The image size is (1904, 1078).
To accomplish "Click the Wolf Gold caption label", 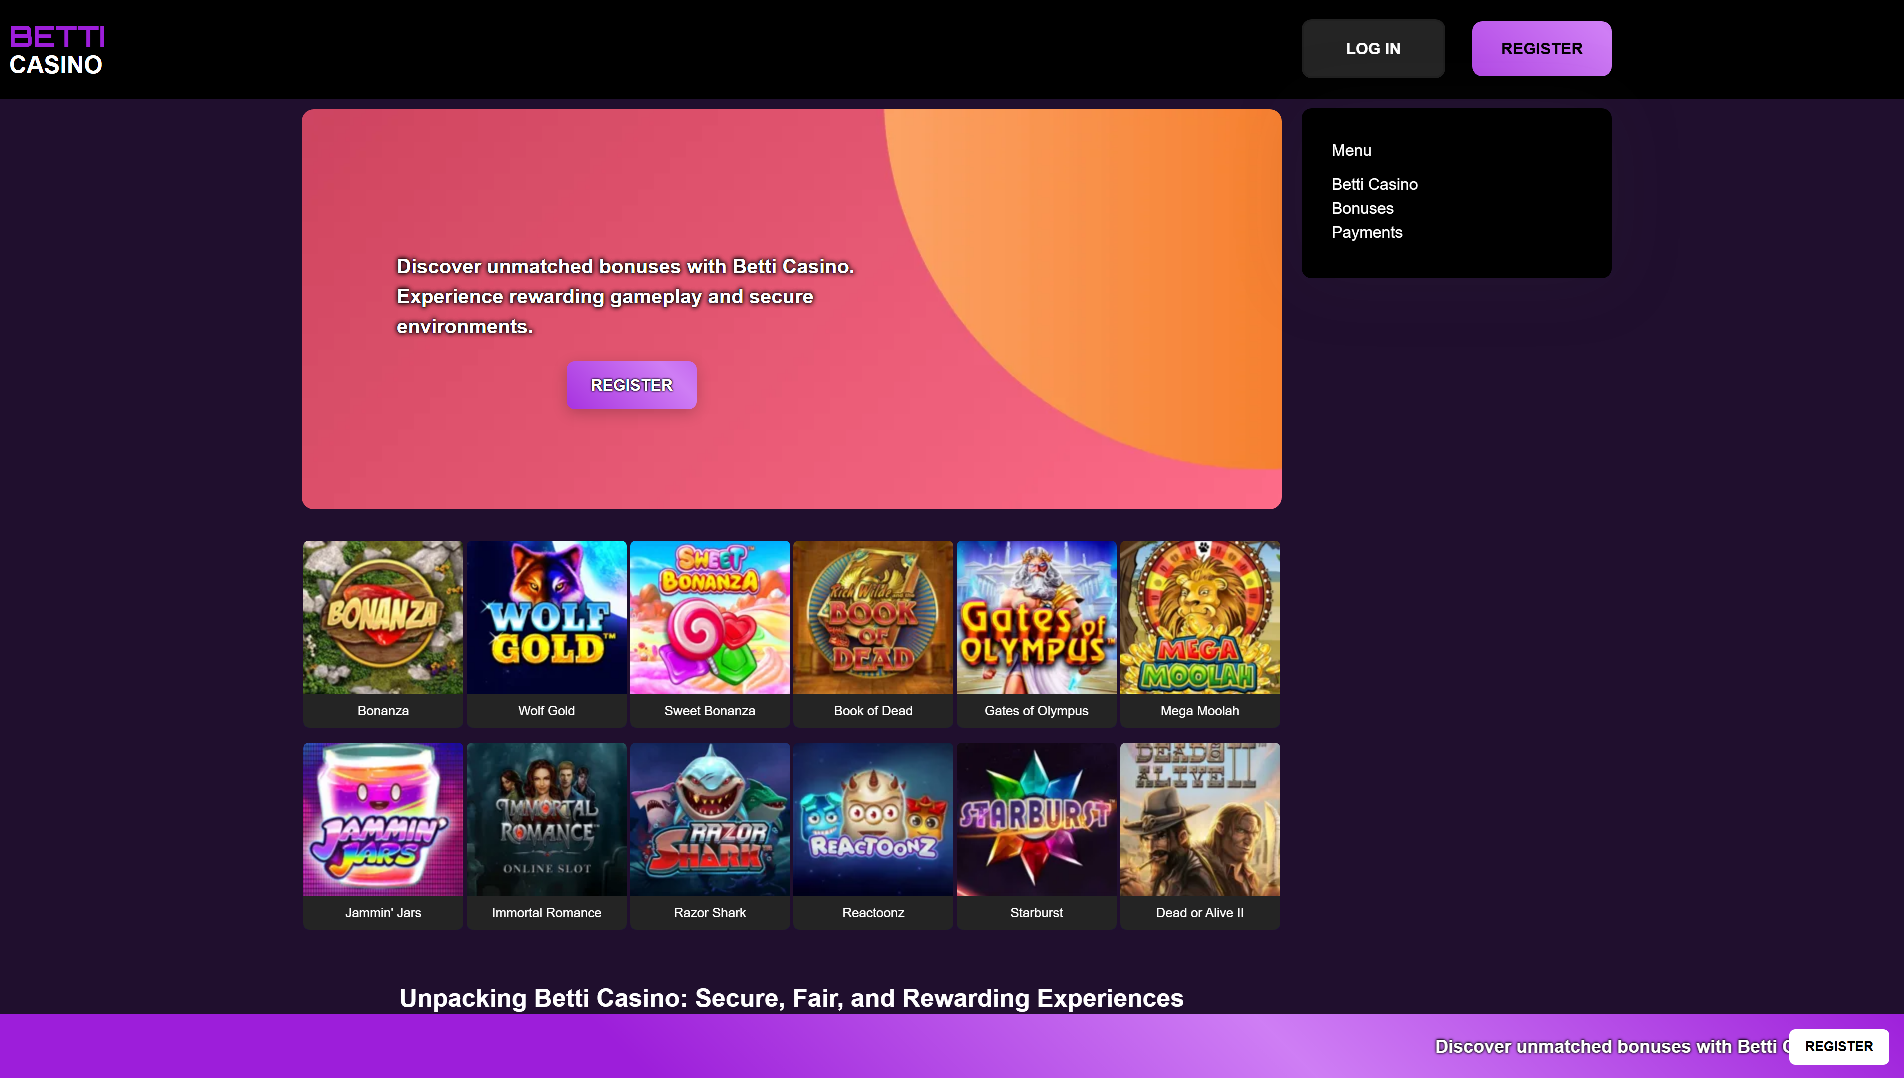I will pyautogui.click(x=547, y=711).
